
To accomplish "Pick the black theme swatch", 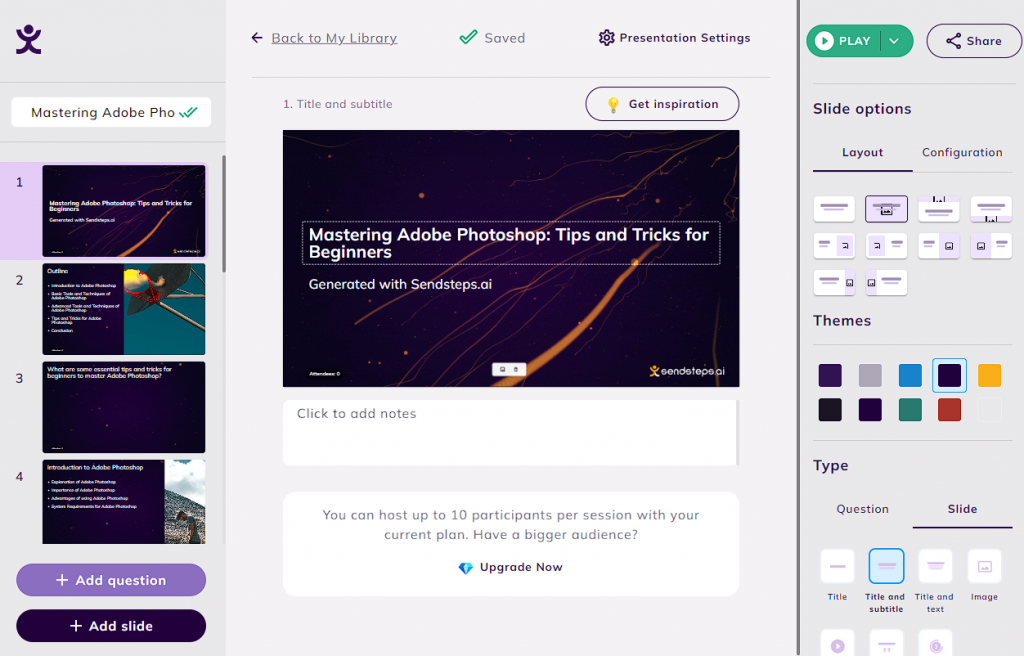I will [830, 410].
